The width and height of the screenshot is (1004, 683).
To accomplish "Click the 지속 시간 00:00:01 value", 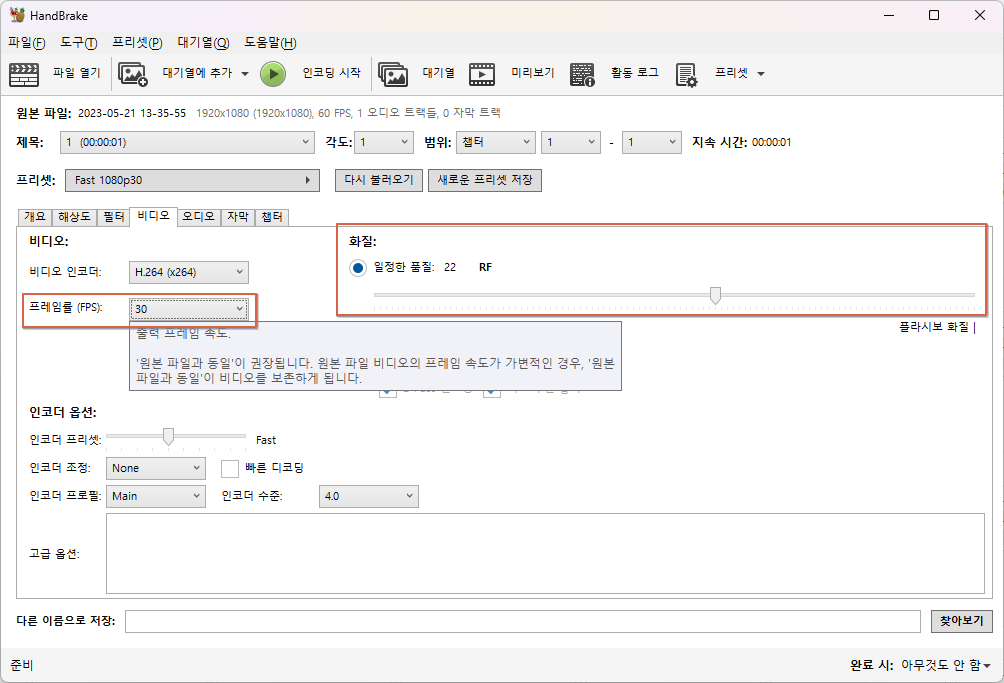I will (772, 142).
